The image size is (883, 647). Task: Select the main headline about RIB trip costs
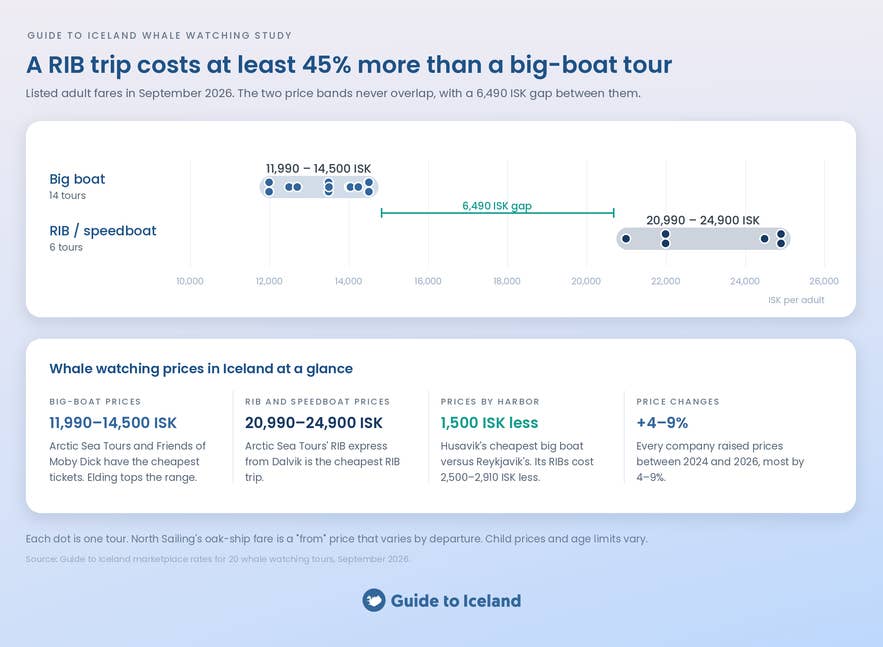point(349,65)
